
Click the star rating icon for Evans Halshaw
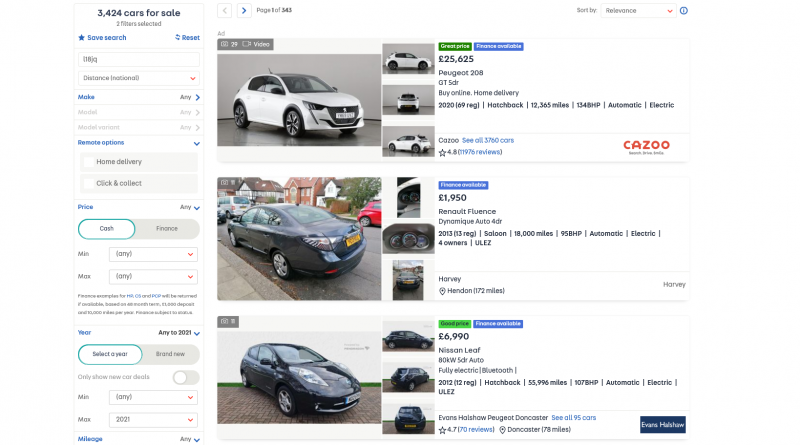tap(442, 430)
